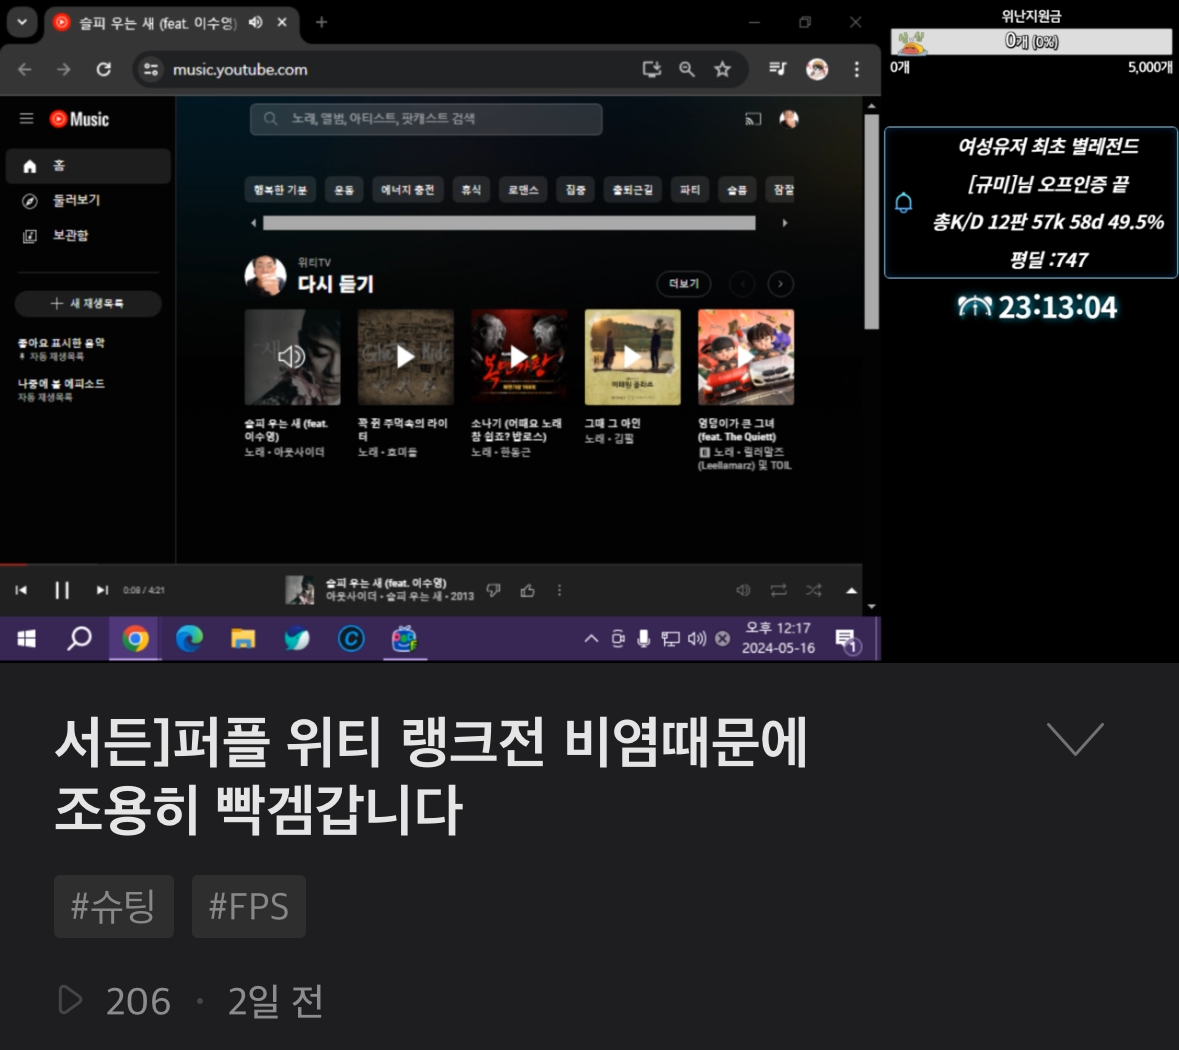Open song options three-dot menu
Image resolution: width=1179 pixels, height=1050 pixels.
[559, 591]
